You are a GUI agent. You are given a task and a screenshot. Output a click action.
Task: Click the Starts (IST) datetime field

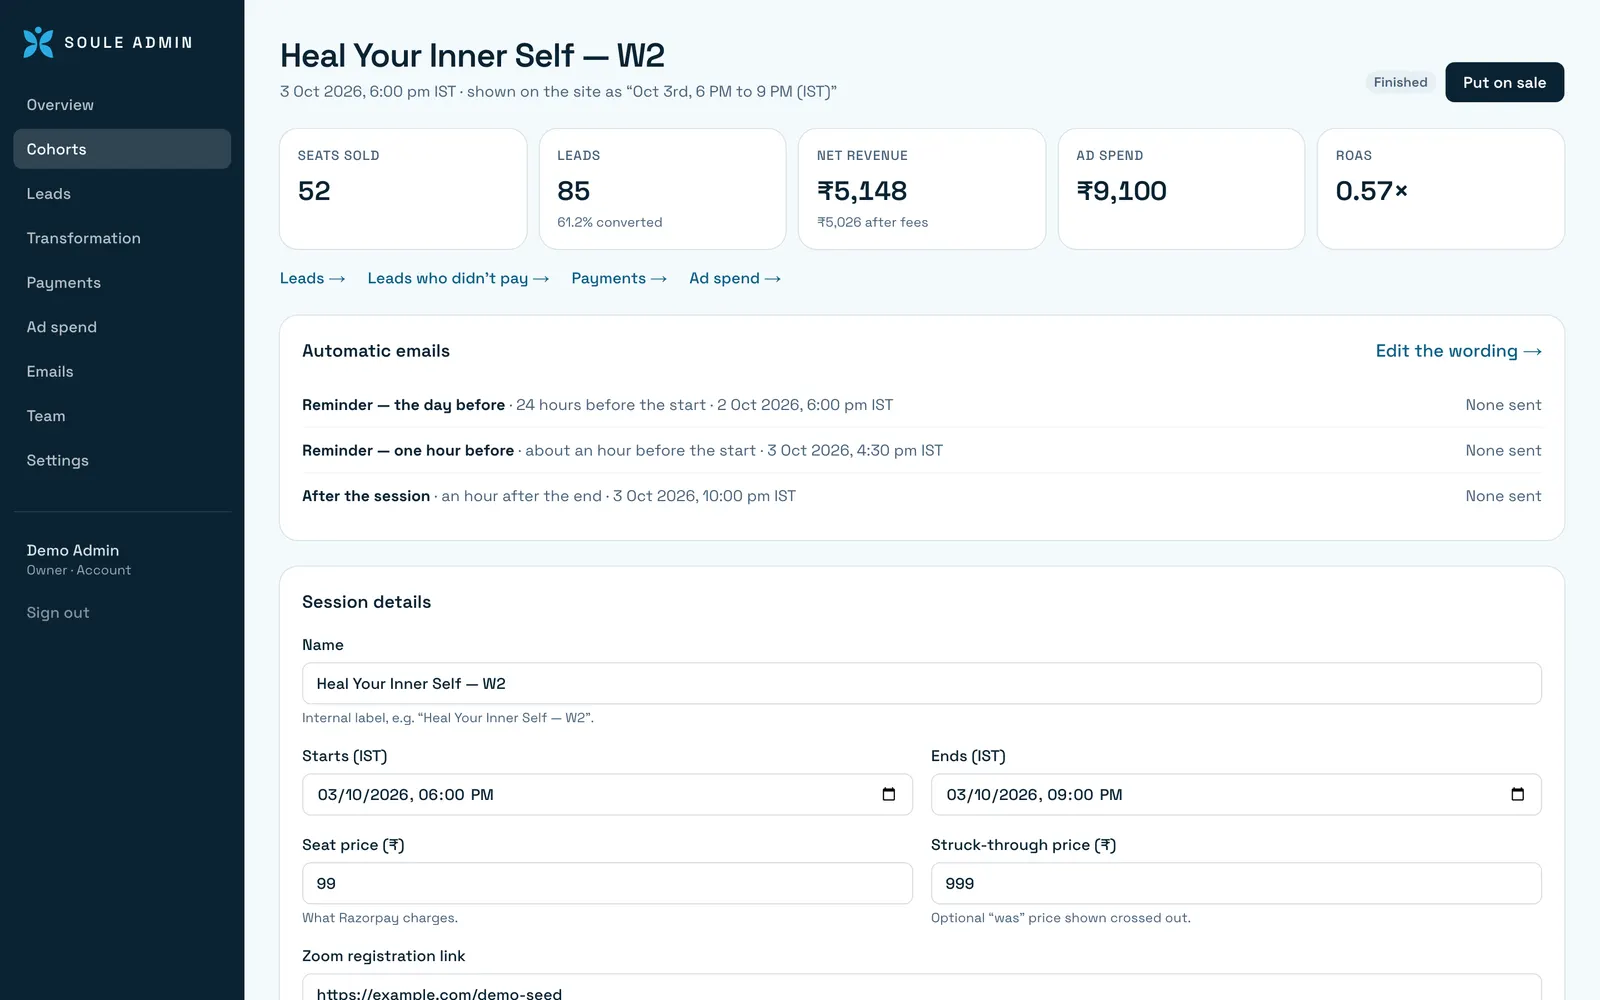click(607, 794)
